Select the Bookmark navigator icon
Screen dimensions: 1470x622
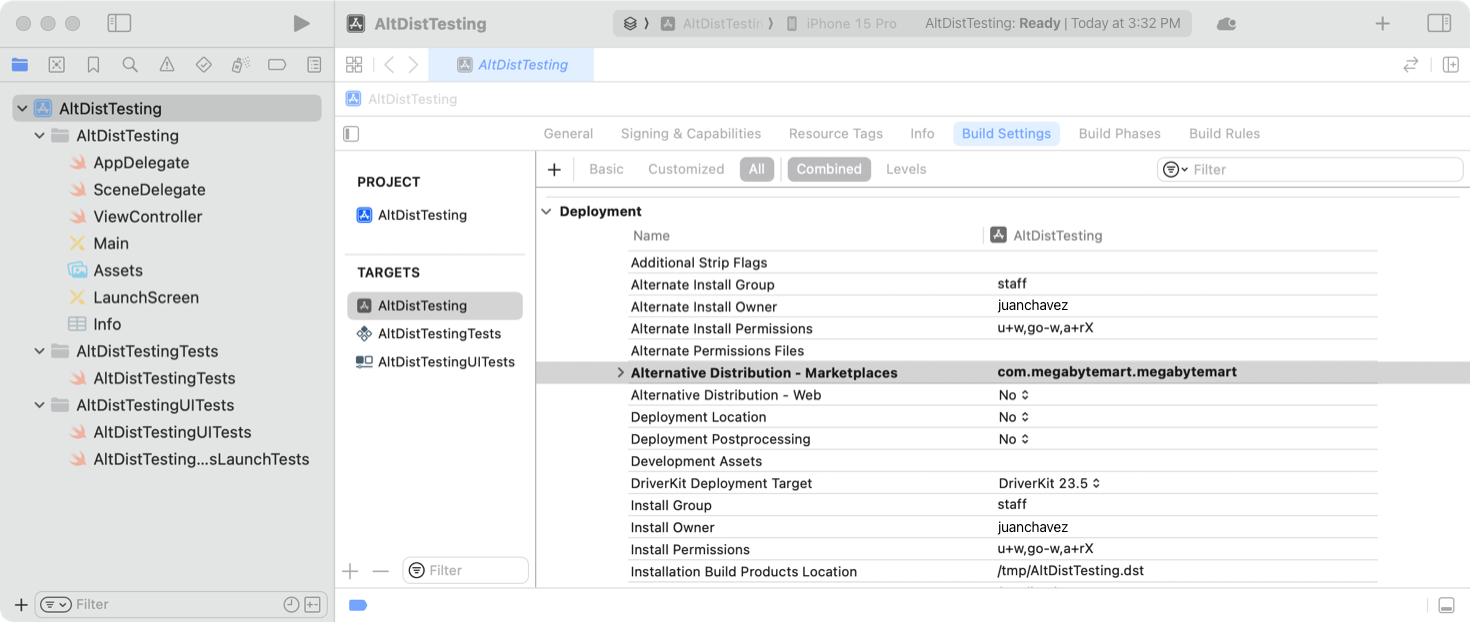tap(92, 63)
